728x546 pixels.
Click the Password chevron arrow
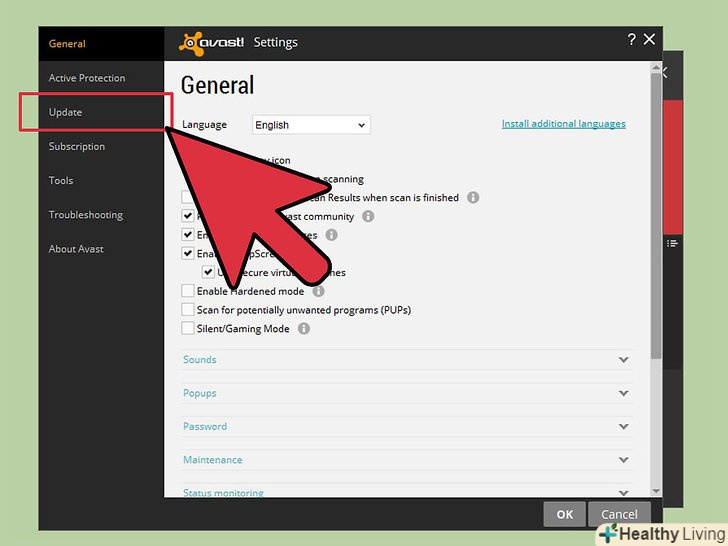(624, 427)
